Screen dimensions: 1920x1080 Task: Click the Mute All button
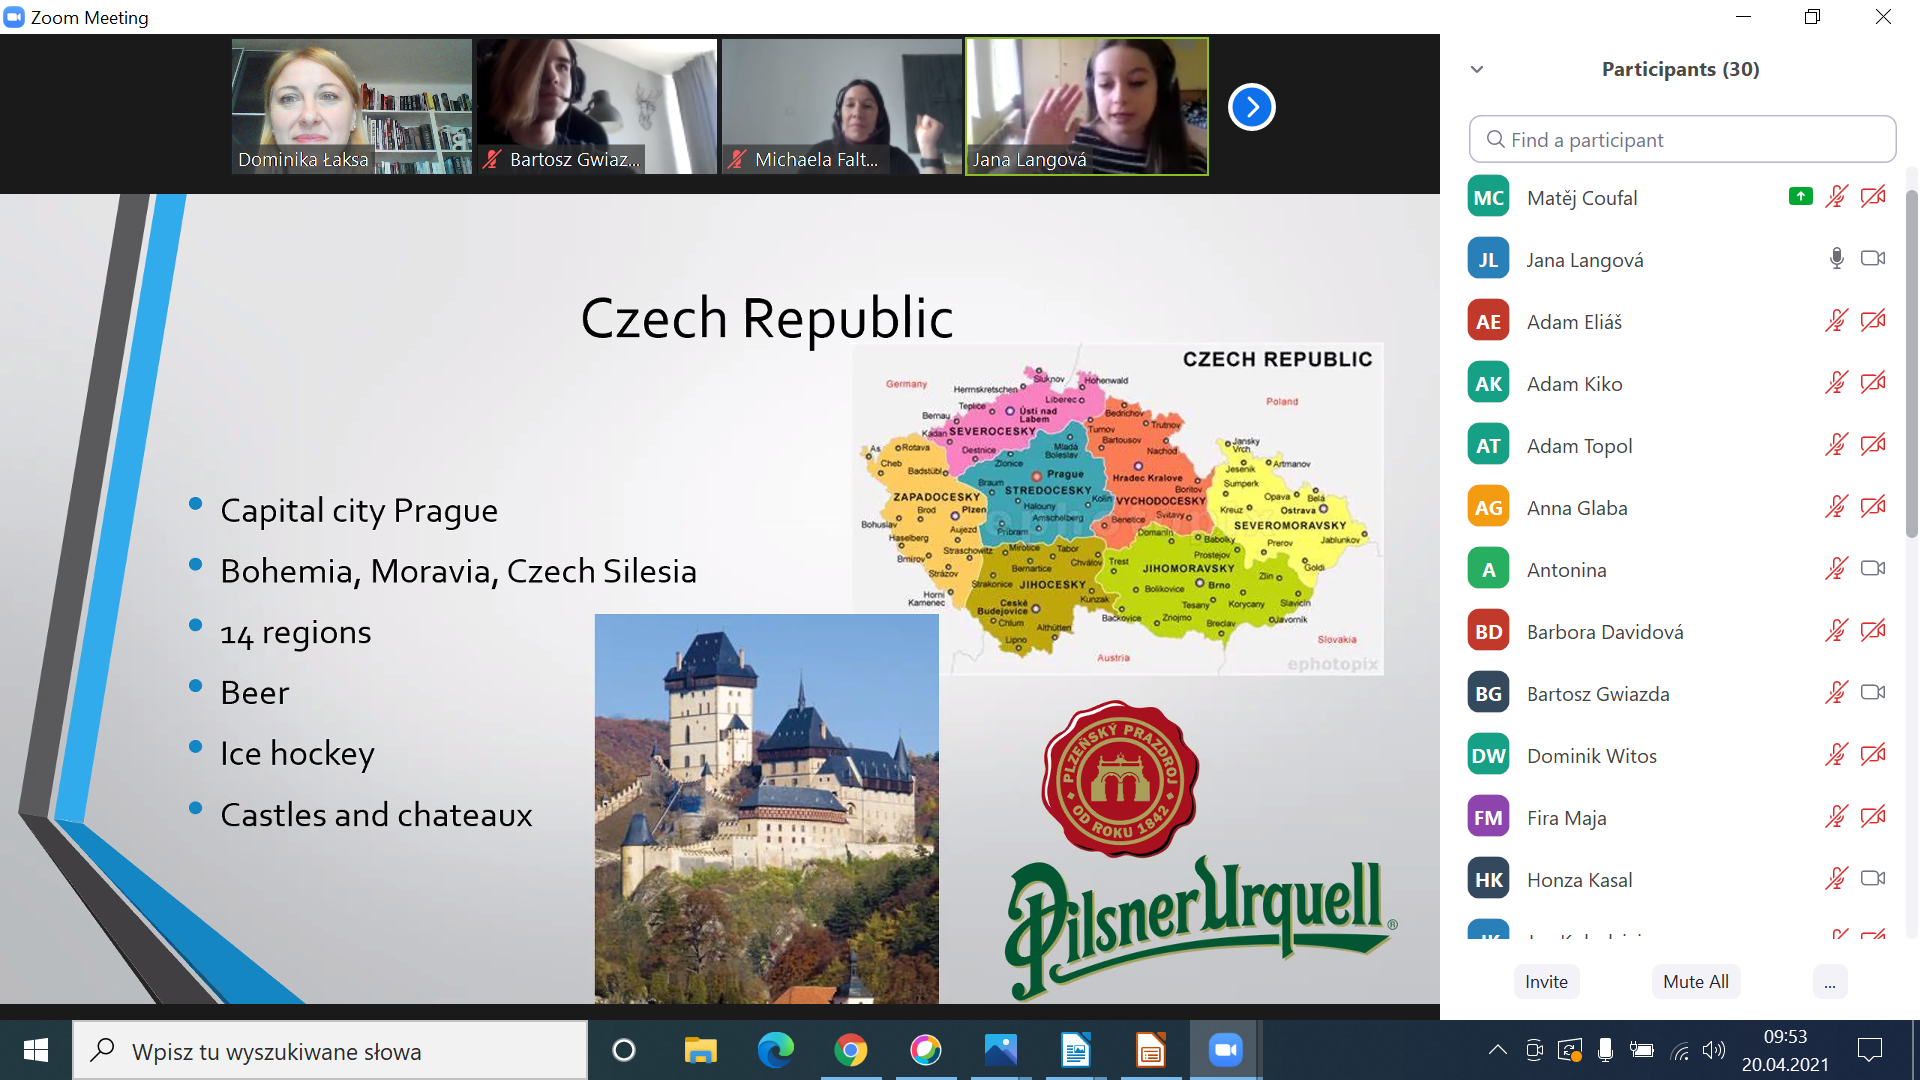(1695, 981)
